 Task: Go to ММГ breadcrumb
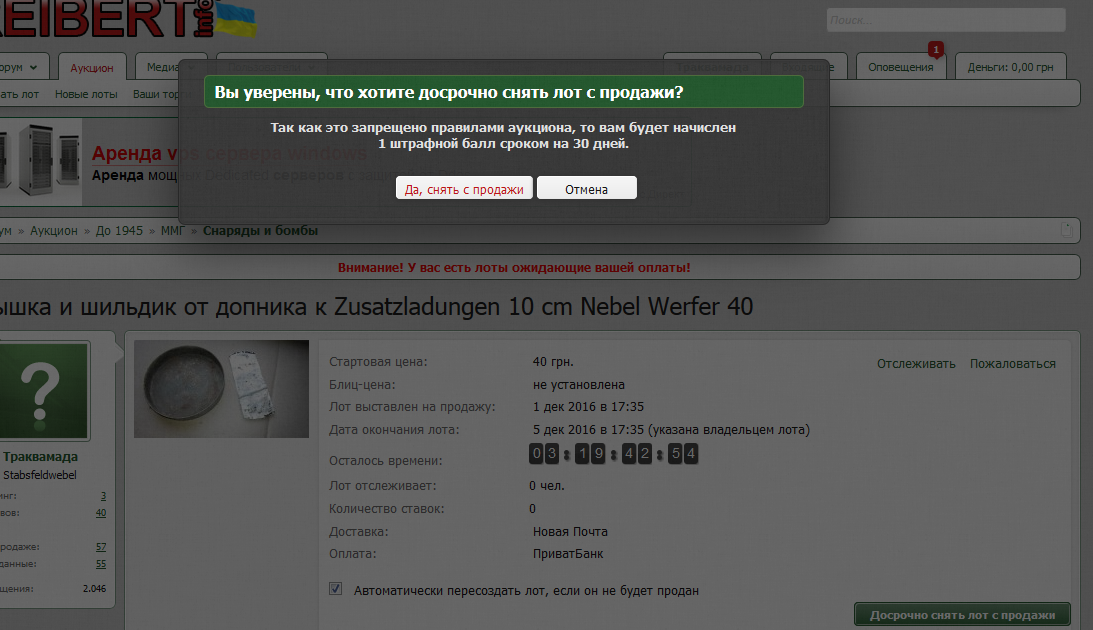(172, 231)
